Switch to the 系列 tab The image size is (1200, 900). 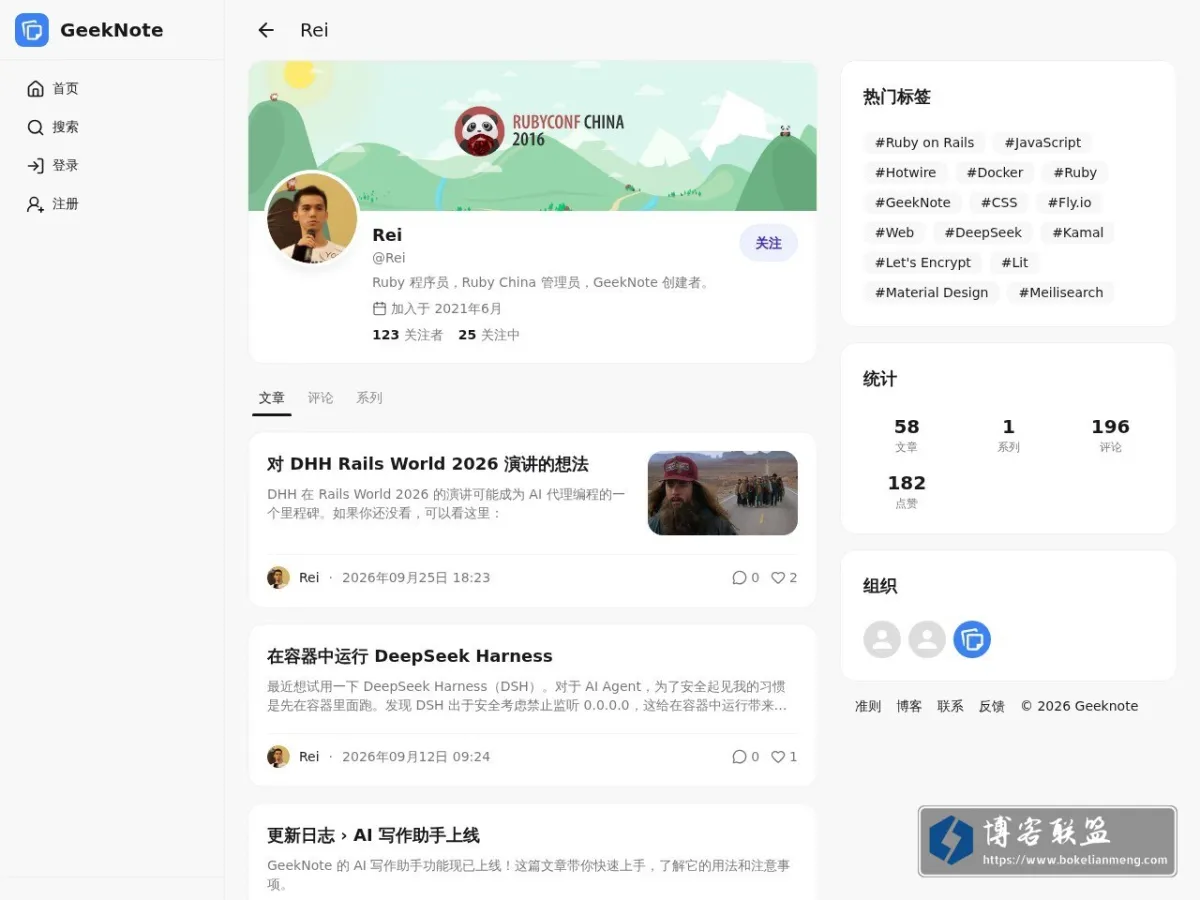[369, 398]
